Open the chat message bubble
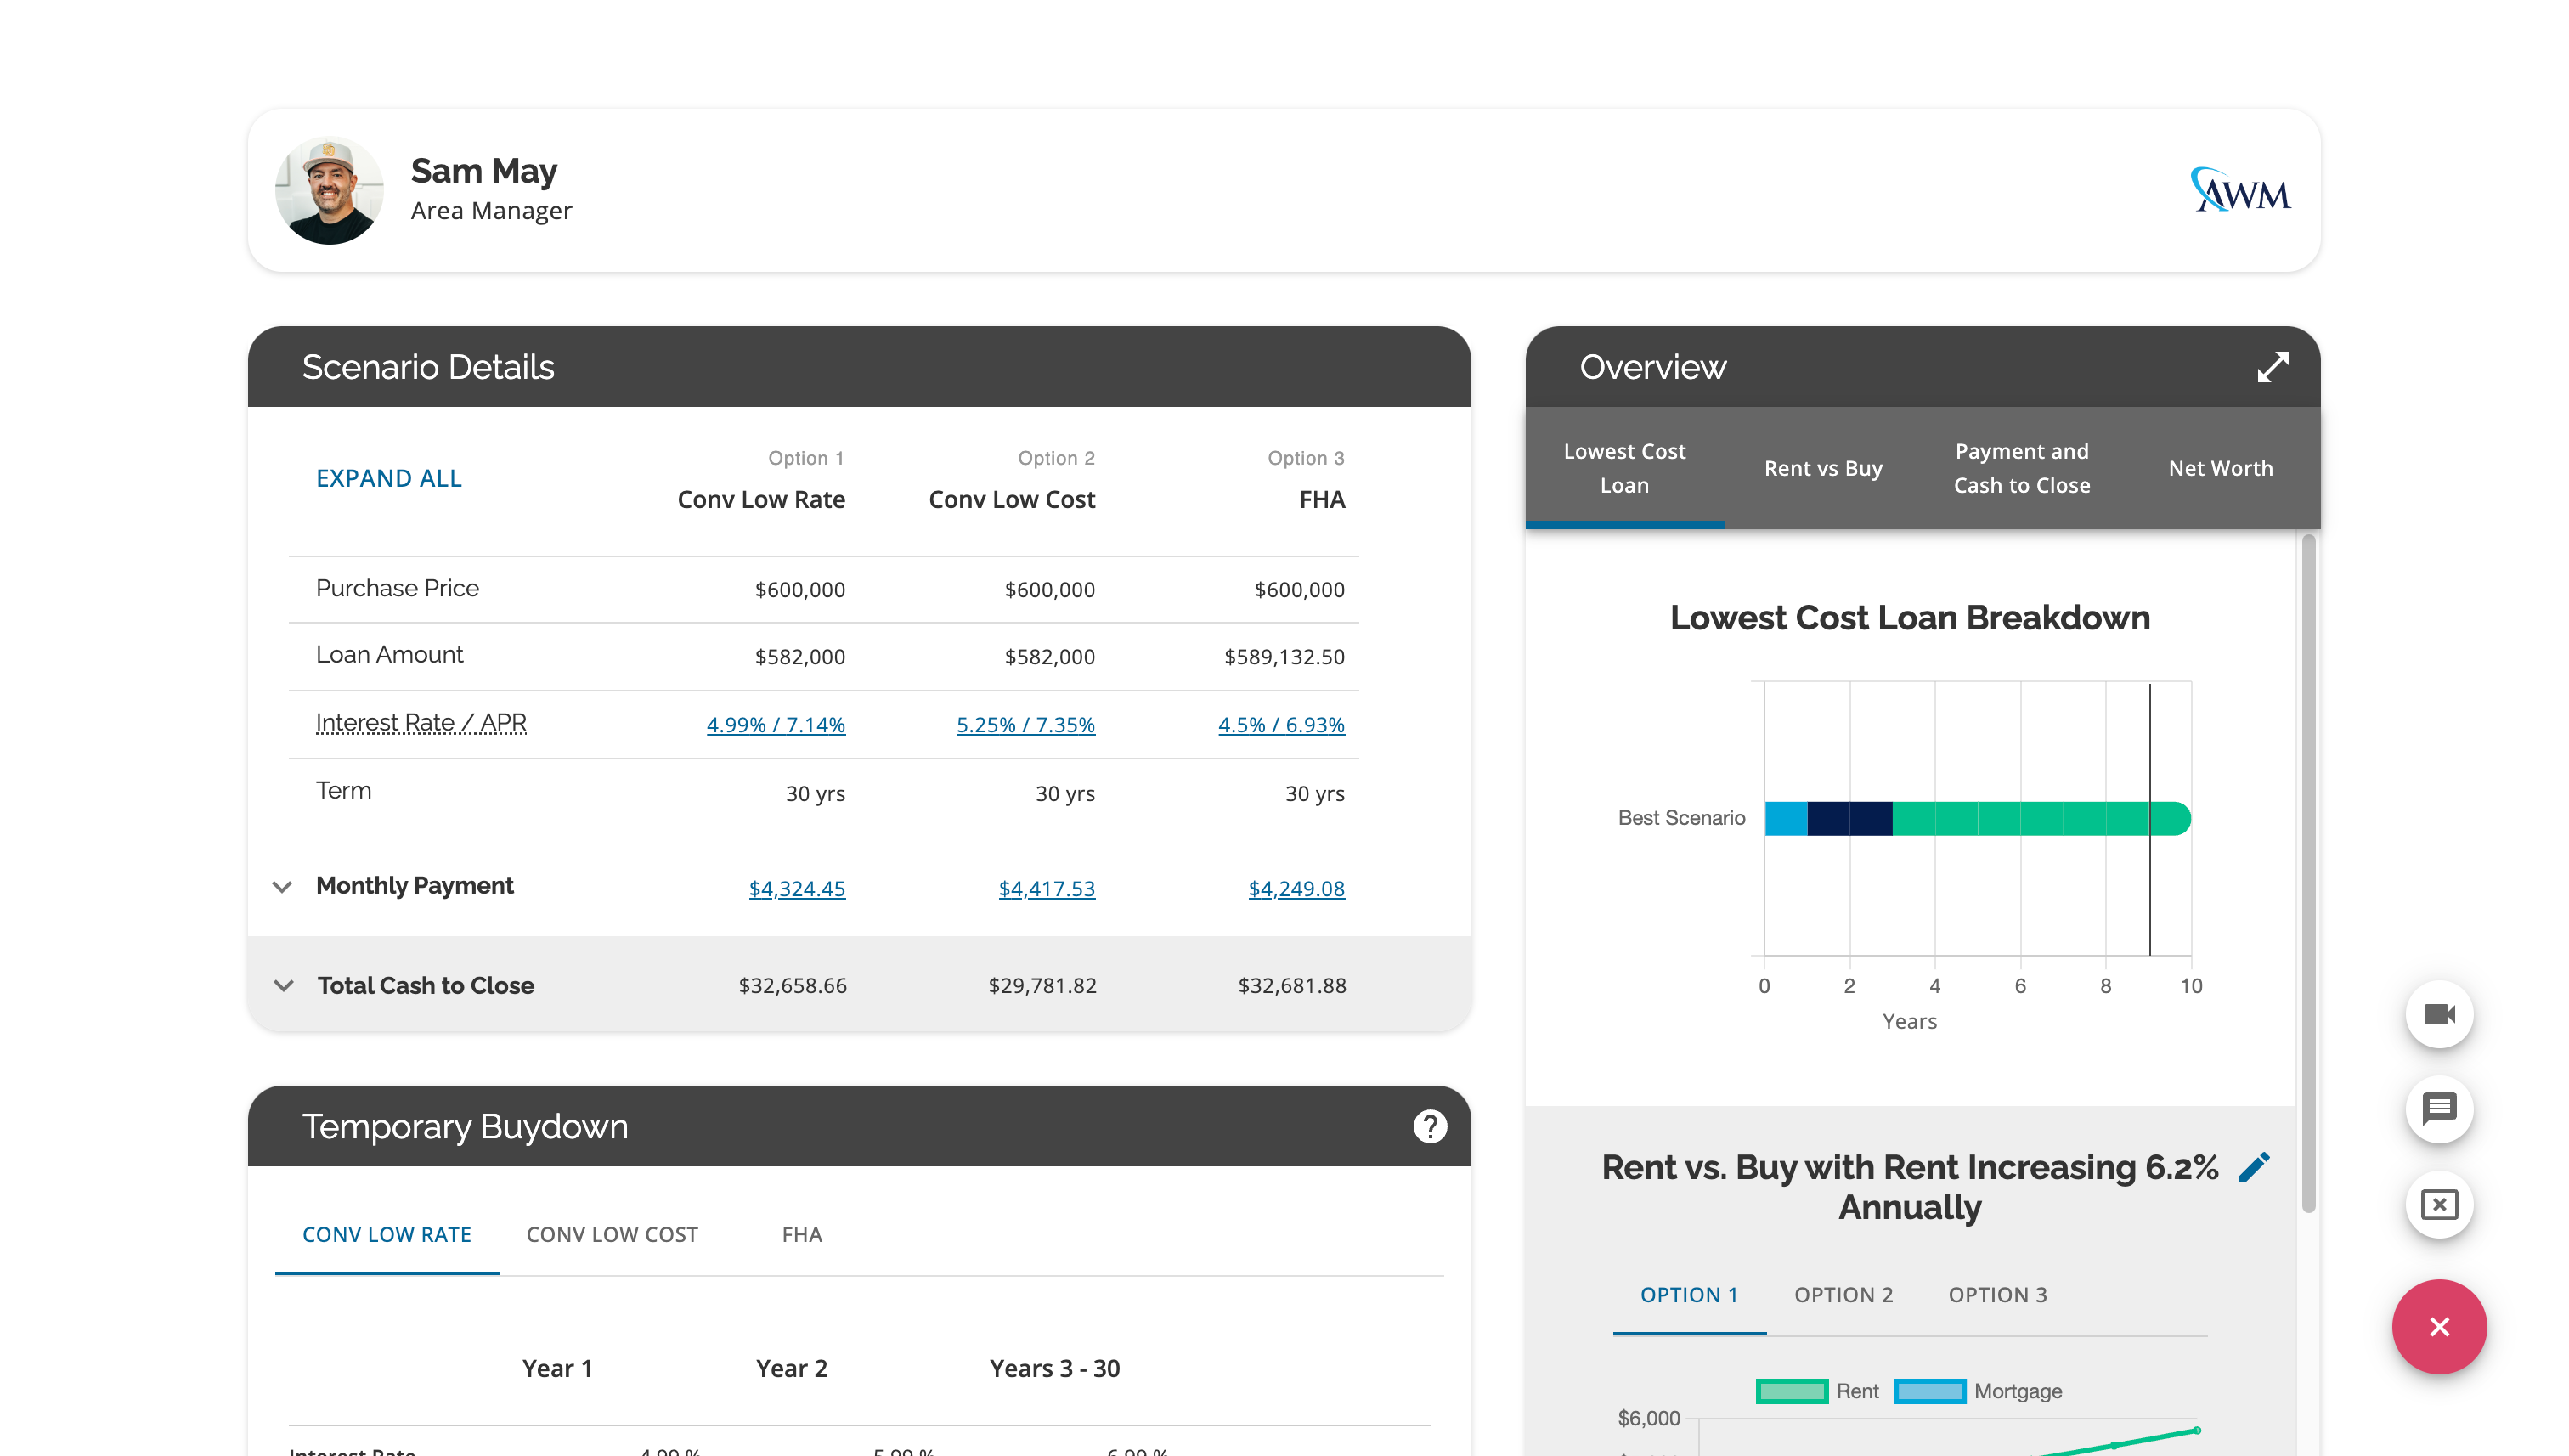This screenshot has height=1456, width=2569. point(2438,1109)
